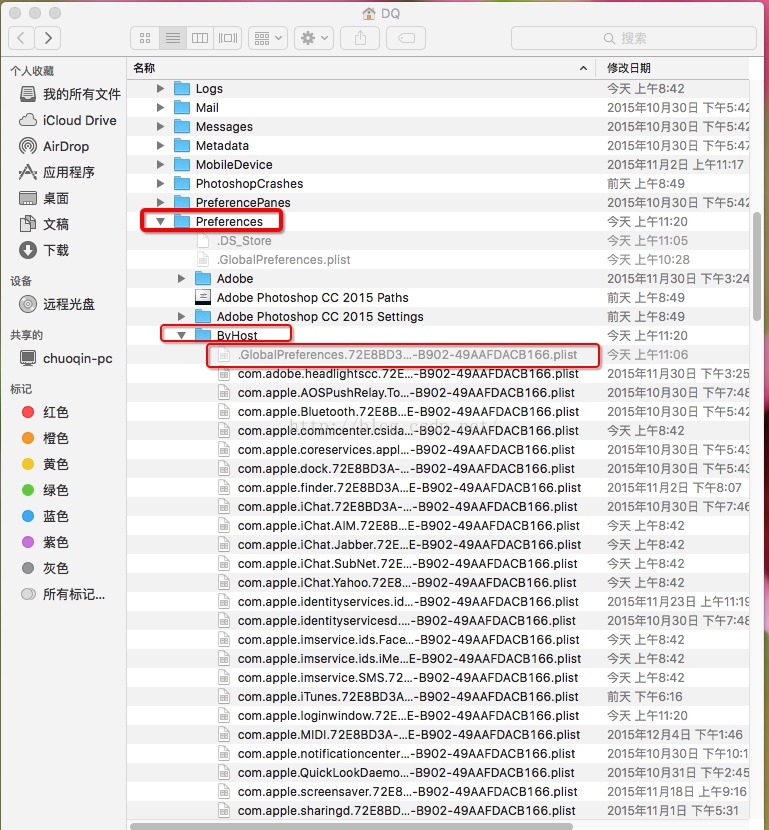Select com.apple.MIDI plist file
769x830 pixels.
409,735
